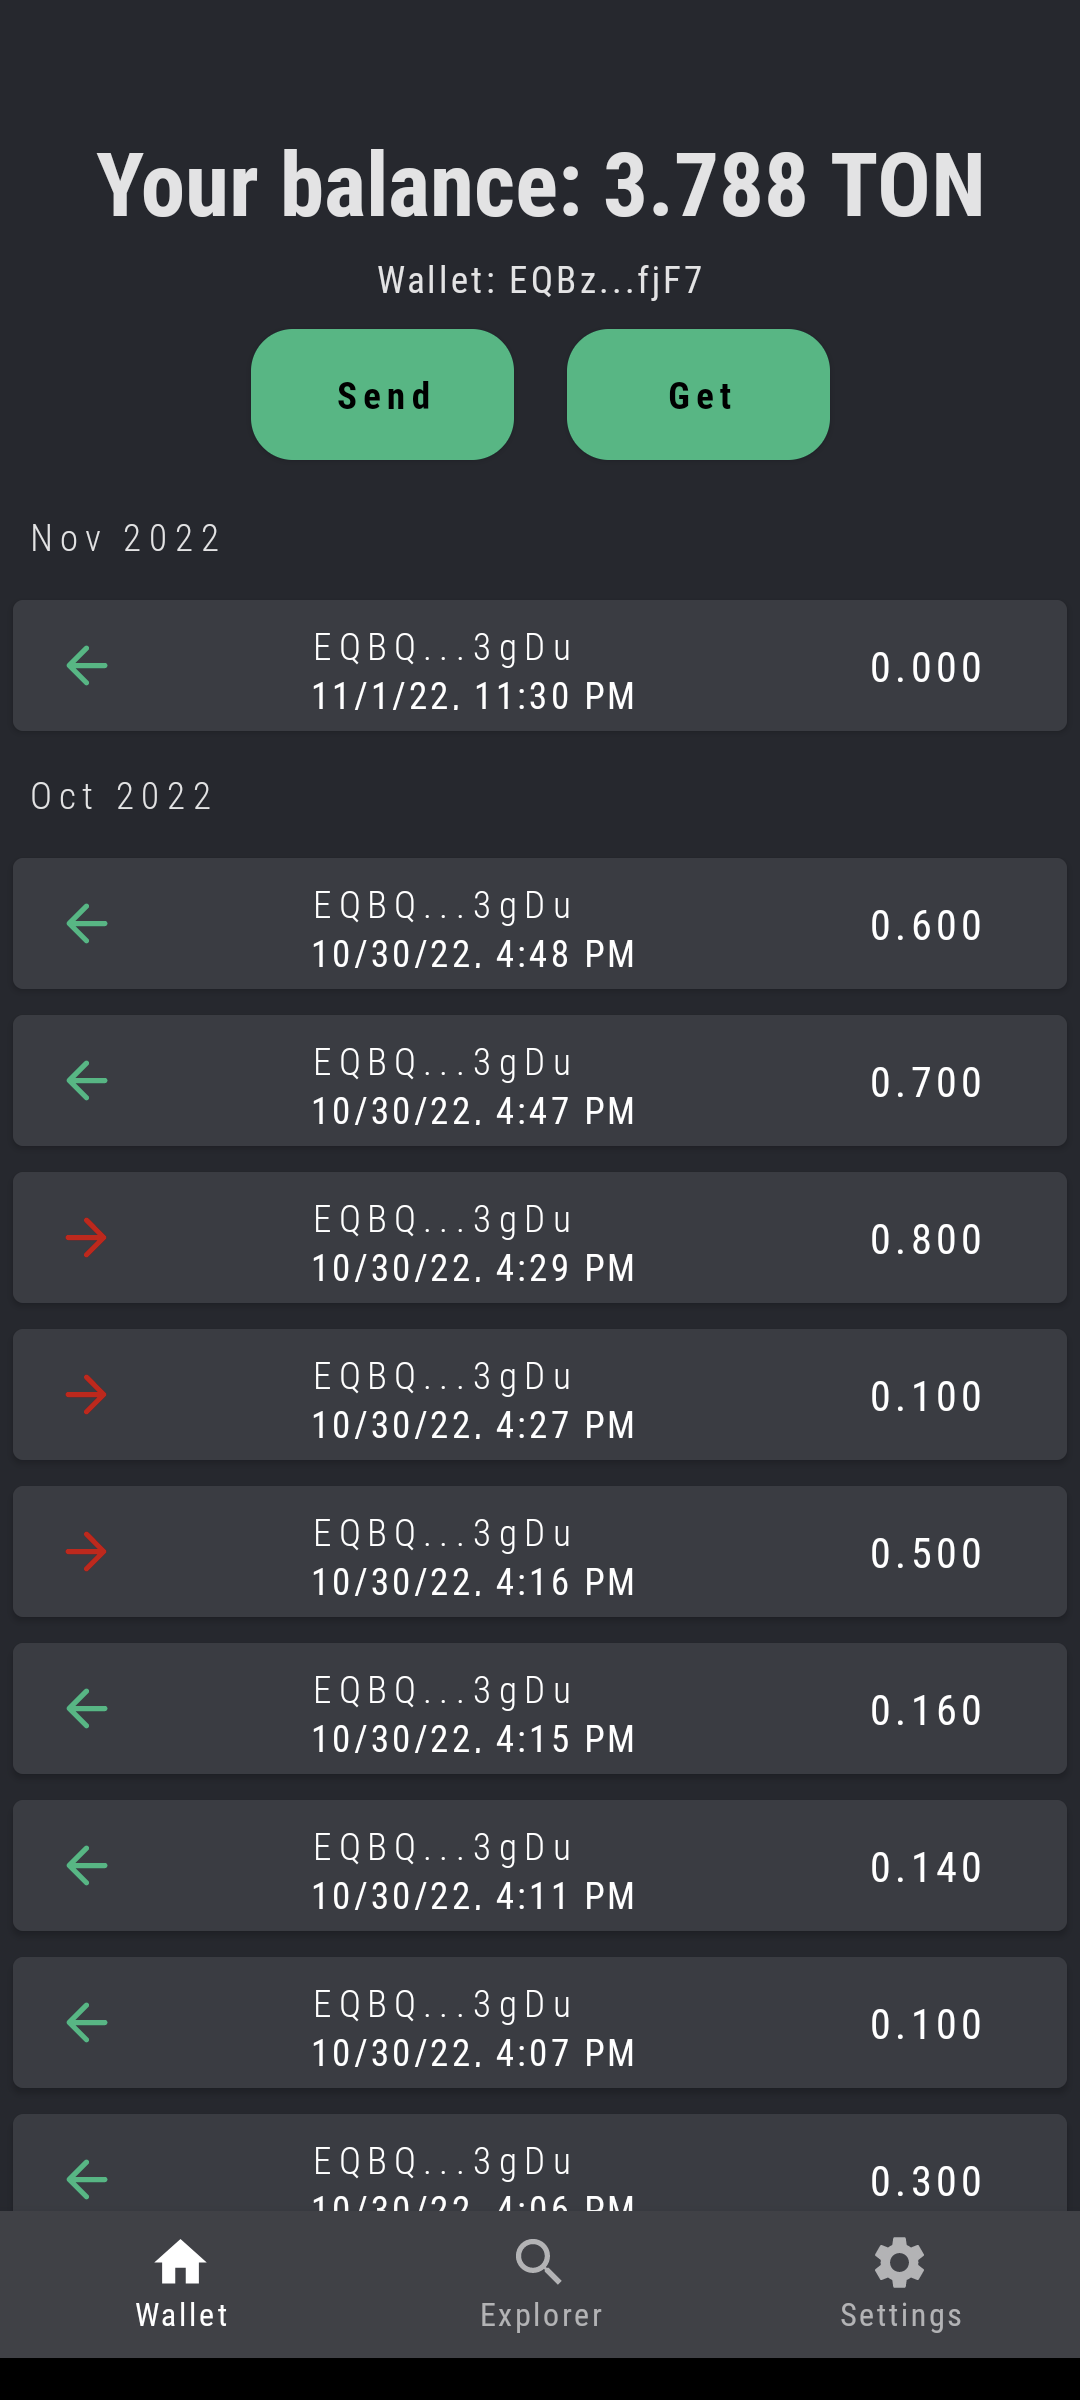The height and width of the screenshot is (2400, 1080).
Task: Click red arrow on 4:27 PM transaction
Action: (x=87, y=1395)
